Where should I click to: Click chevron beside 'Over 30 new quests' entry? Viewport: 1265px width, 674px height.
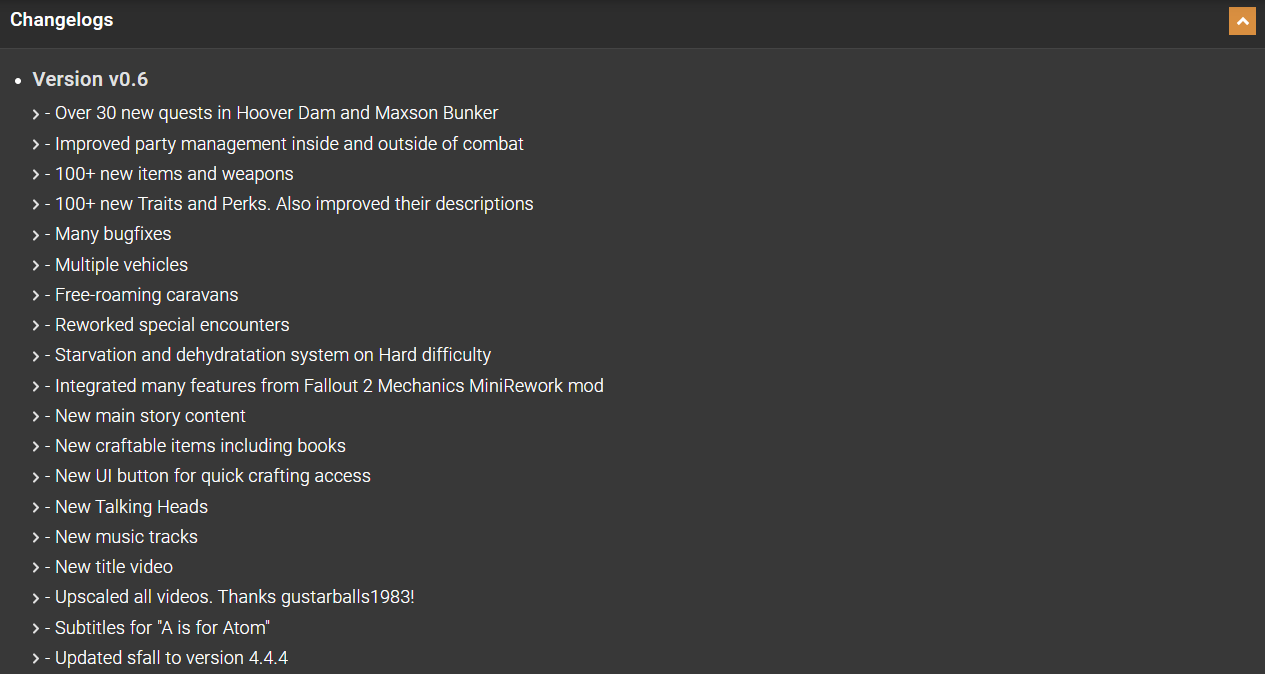tap(36, 114)
